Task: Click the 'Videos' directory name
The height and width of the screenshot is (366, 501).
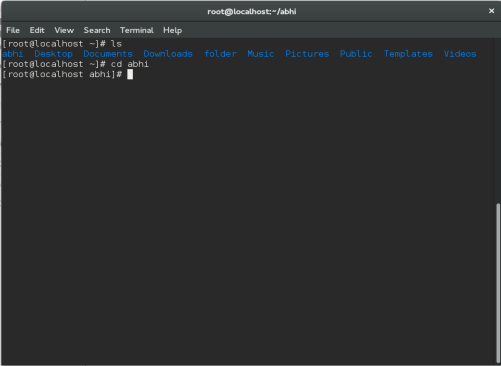Action: [x=460, y=54]
